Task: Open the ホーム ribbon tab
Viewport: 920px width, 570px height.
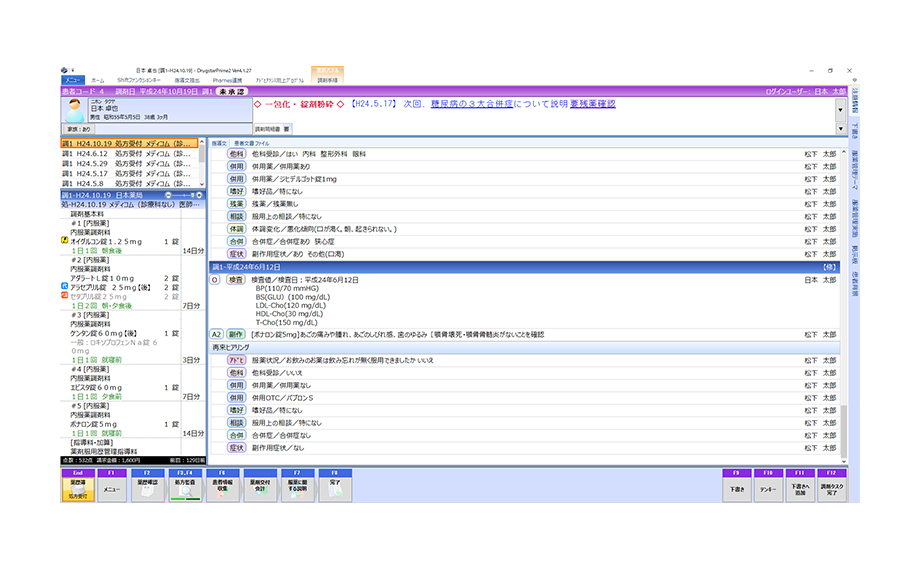Action: coord(98,79)
